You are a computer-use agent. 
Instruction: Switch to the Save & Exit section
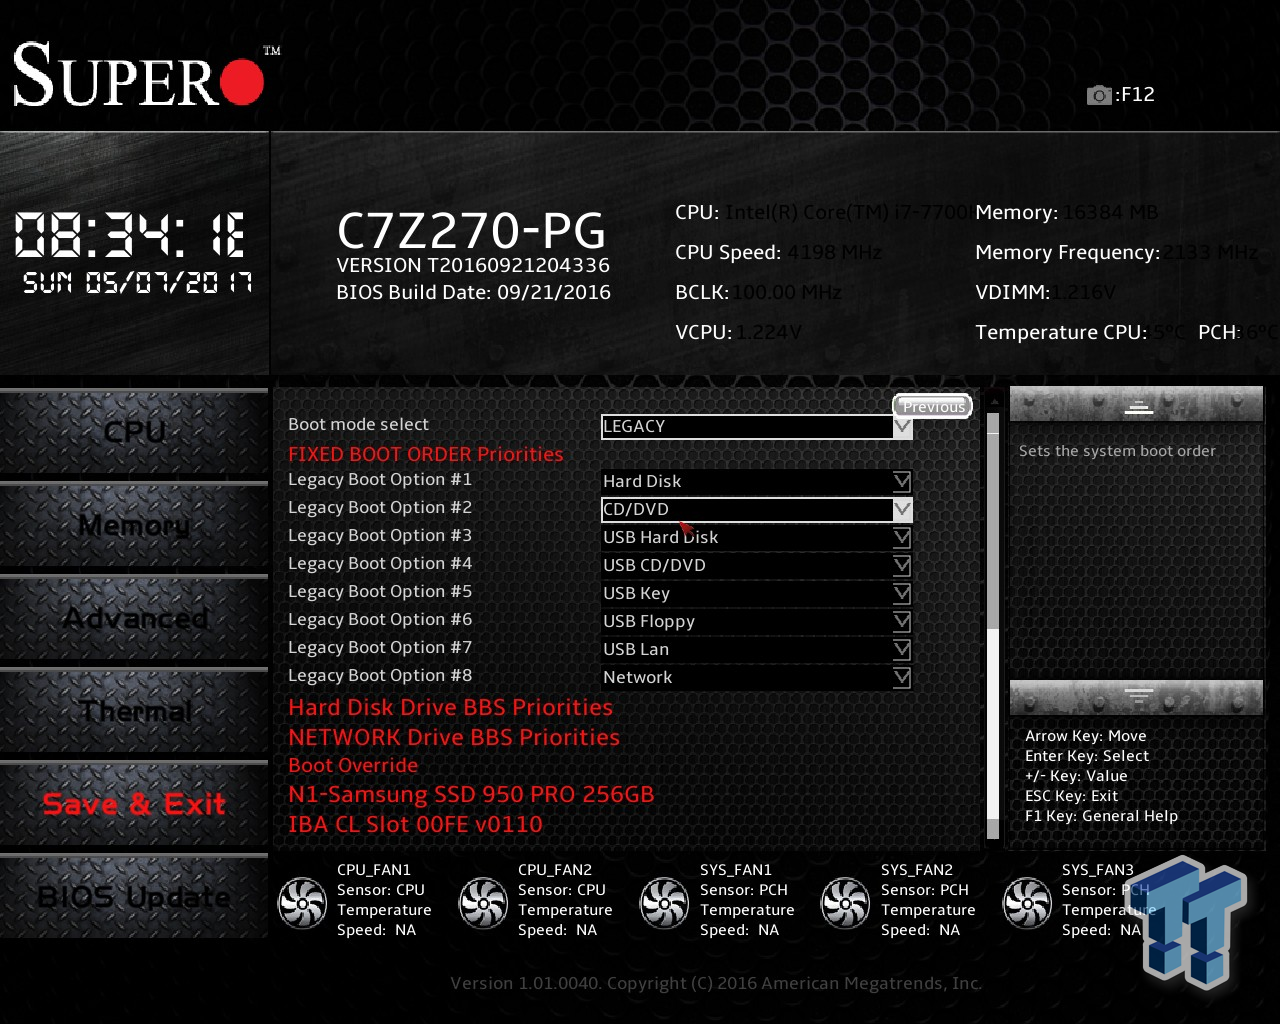pos(134,804)
